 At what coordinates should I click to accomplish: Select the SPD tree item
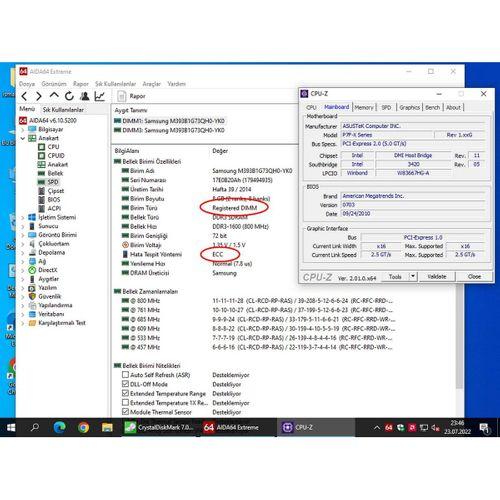tap(53, 182)
